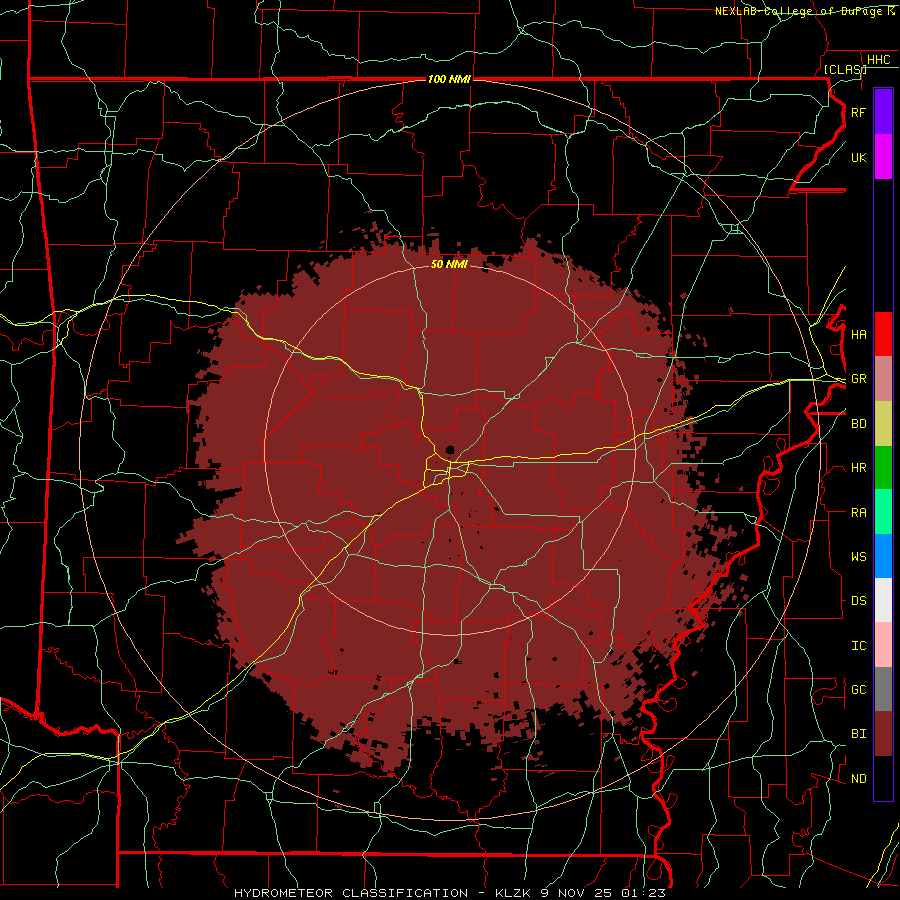Click the GC gray legend swatch
900x900 pixels.
pyautogui.click(x=883, y=689)
